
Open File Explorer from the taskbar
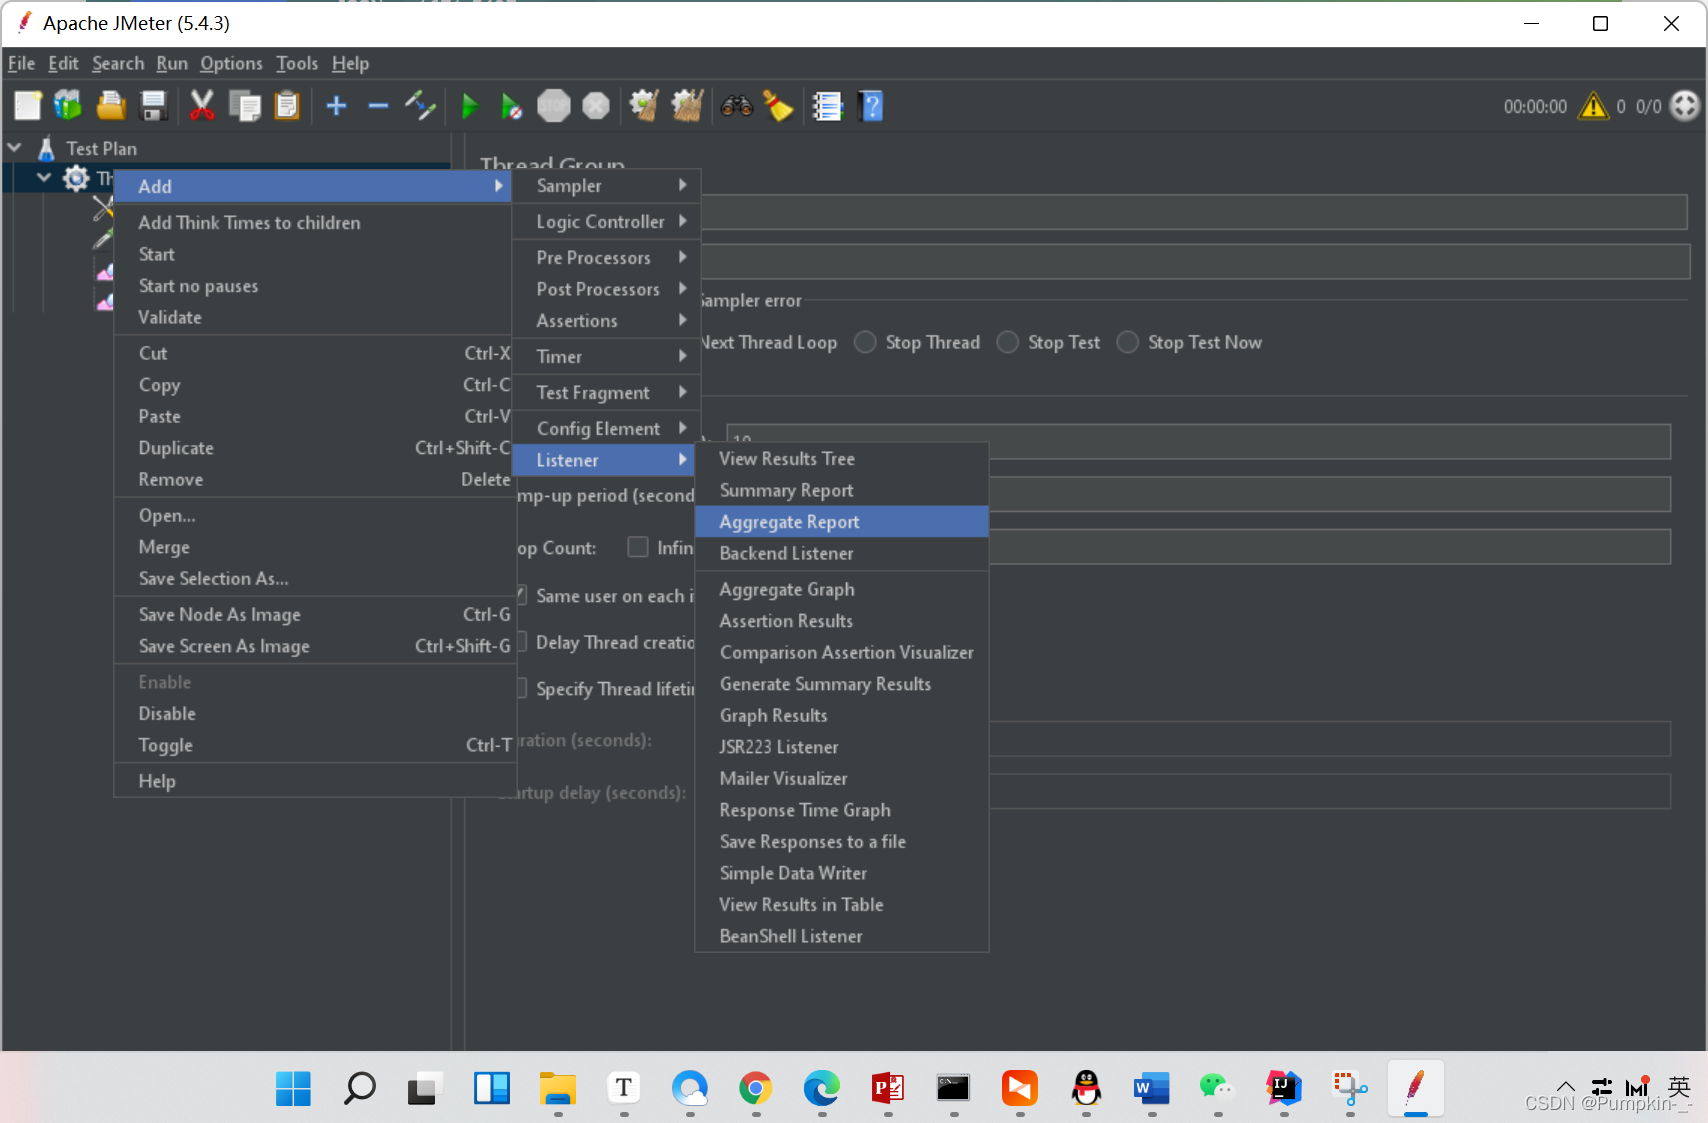tap(558, 1088)
